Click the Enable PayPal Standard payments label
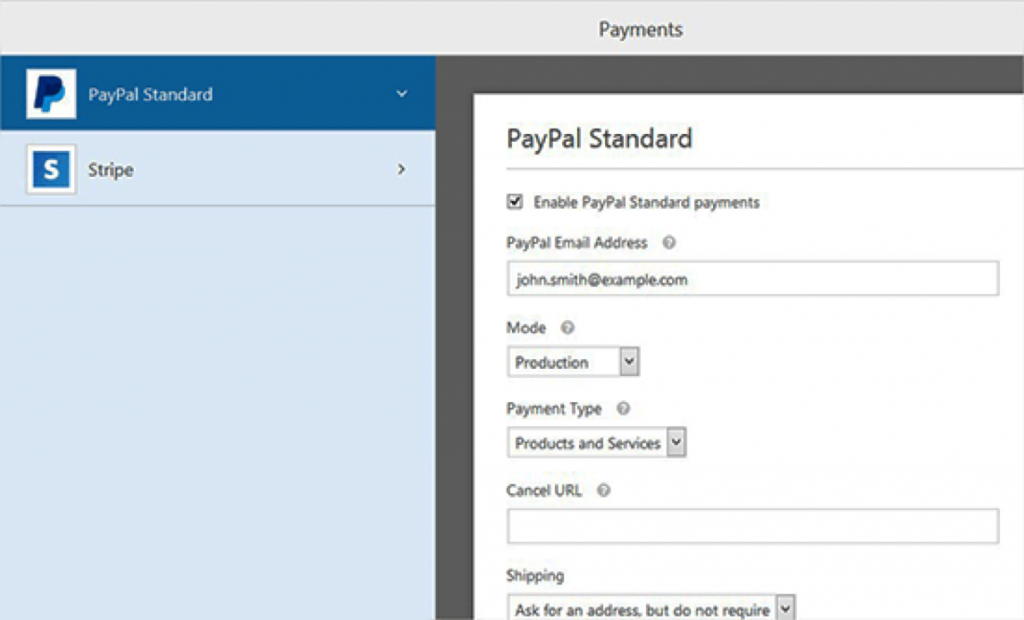Screen dimensions: 1024x620 click(x=646, y=203)
